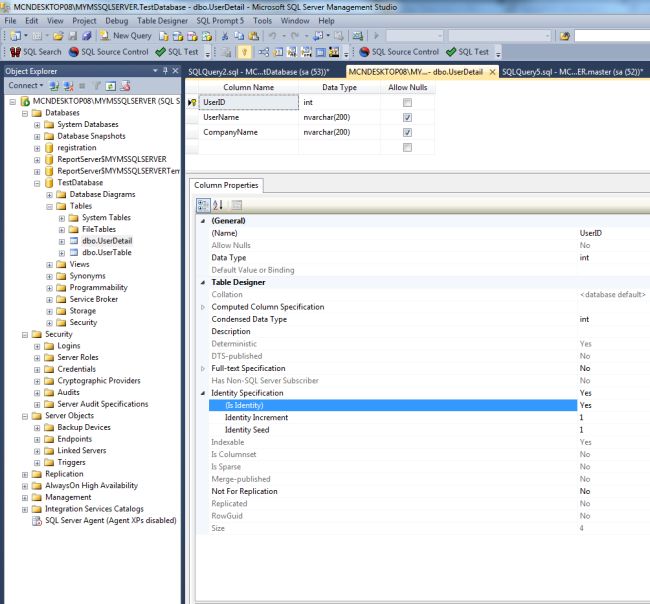Image resolution: width=650 pixels, height=604 pixels.
Task: Click the Save floppy disk icon
Action: (x=73, y=36)
